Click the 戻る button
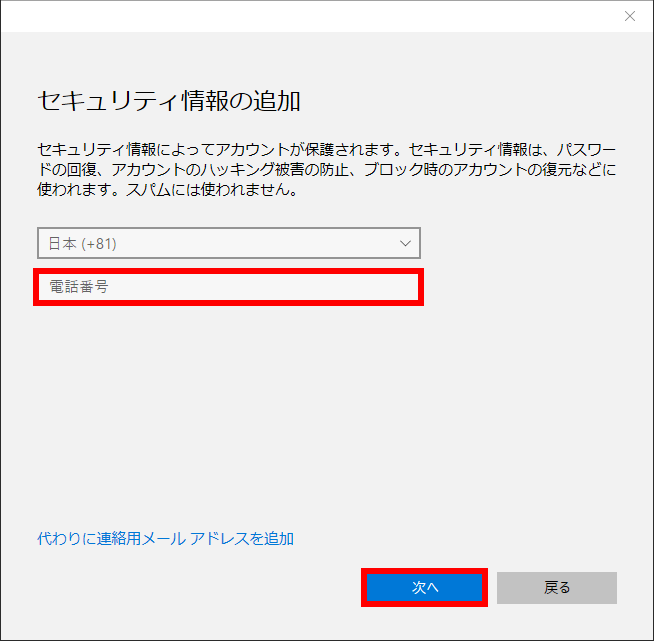This screenshot has height=641, width=654. tap(556, 588)
